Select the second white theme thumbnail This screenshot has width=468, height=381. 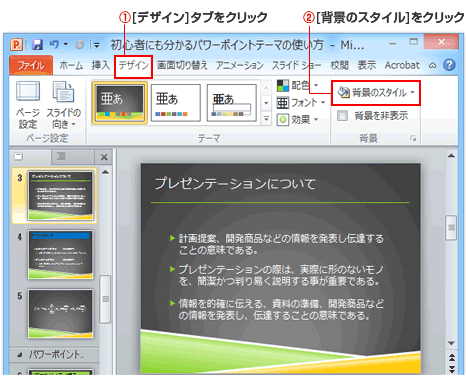(176, 103)
